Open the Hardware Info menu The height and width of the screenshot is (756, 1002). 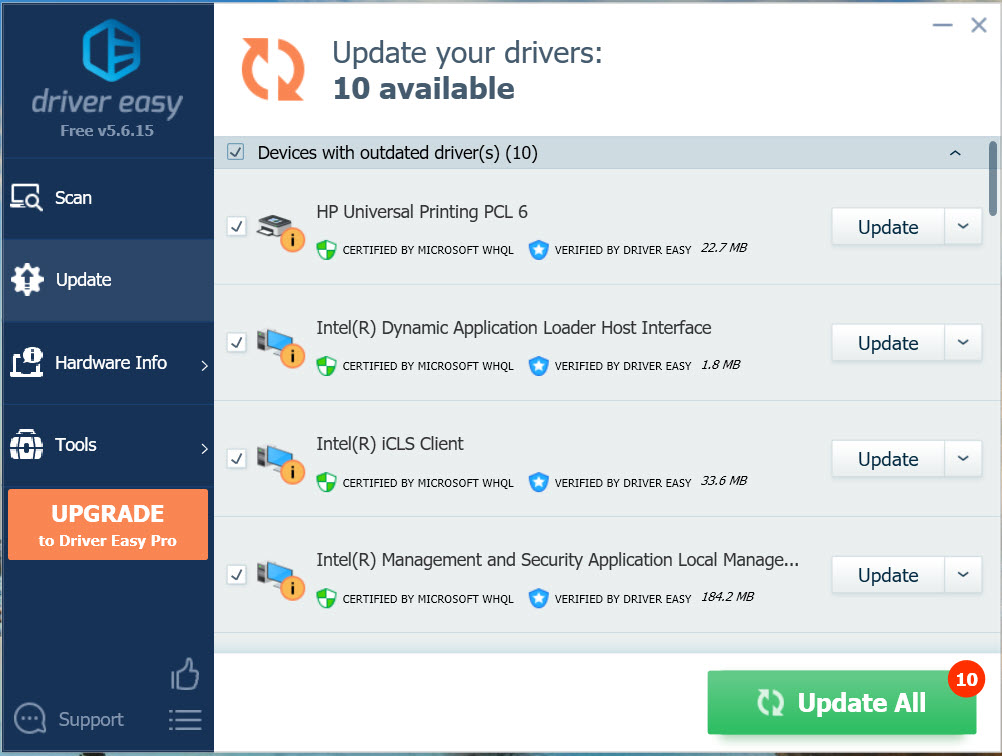(109, 362)
